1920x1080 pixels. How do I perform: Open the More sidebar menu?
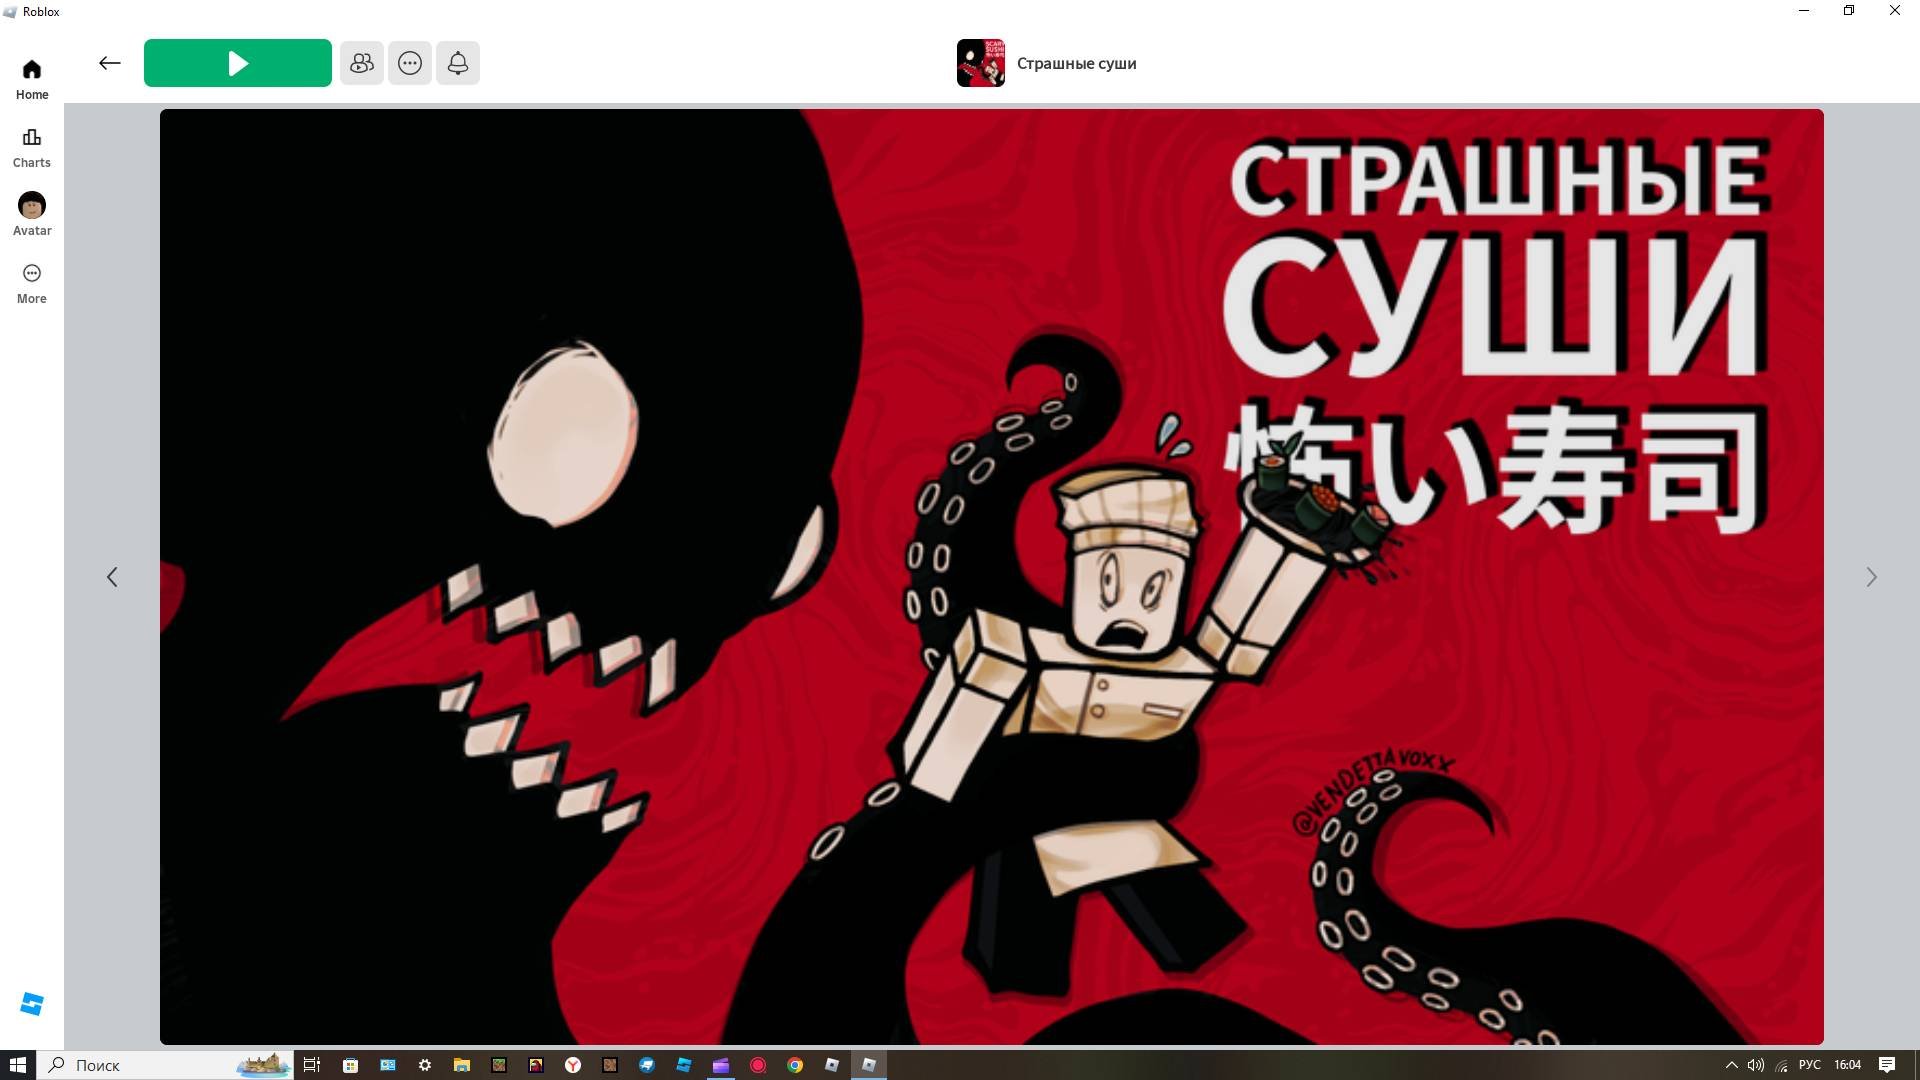pyautogui.click(x=32, y=283)
